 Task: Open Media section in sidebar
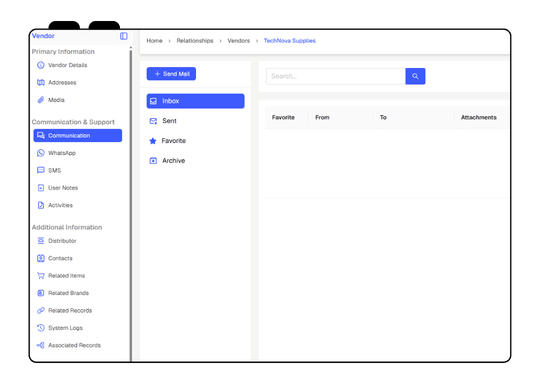(77, 100)
